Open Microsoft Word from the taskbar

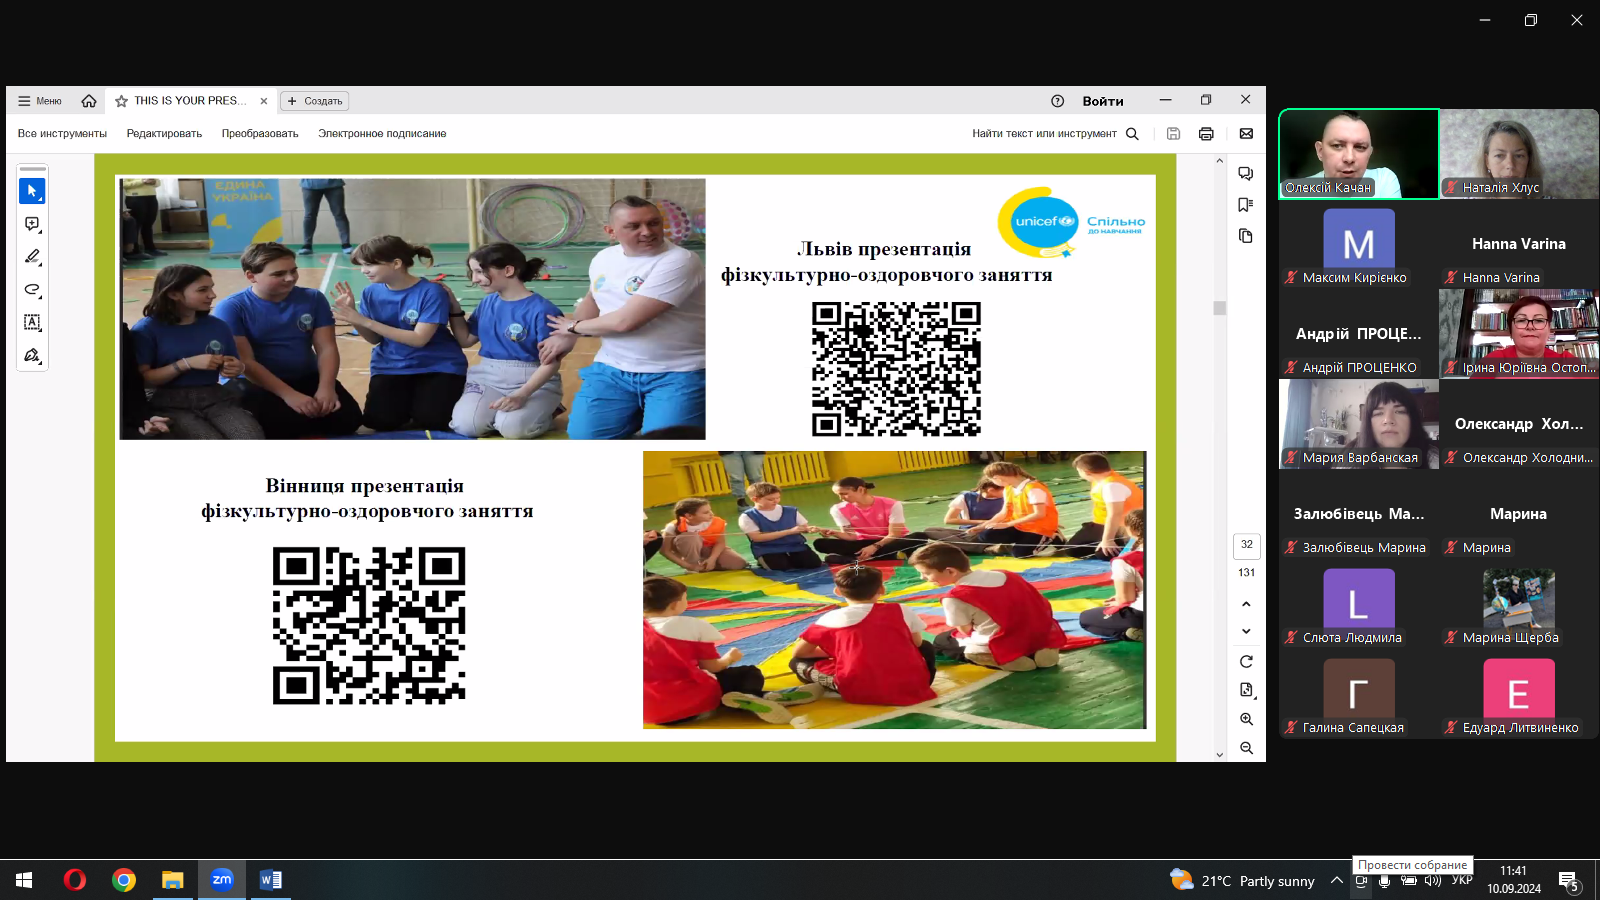point(271,880)
